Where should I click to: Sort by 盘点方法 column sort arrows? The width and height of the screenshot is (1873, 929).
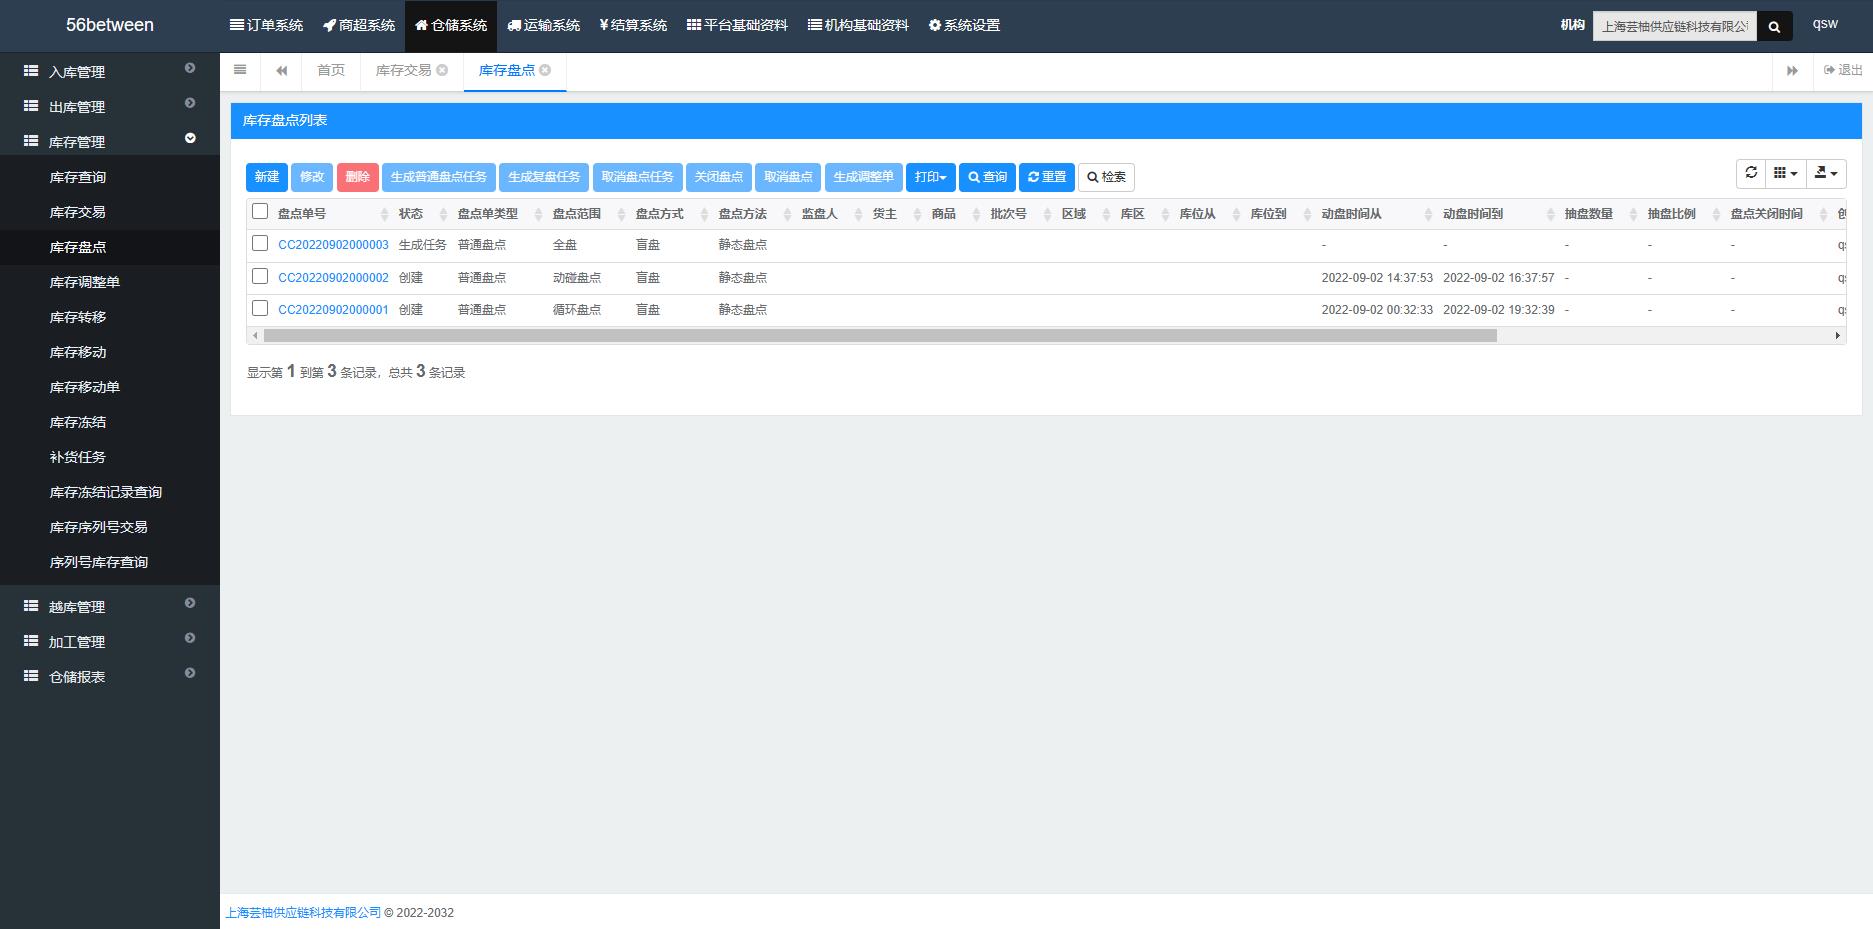[787, 214]
